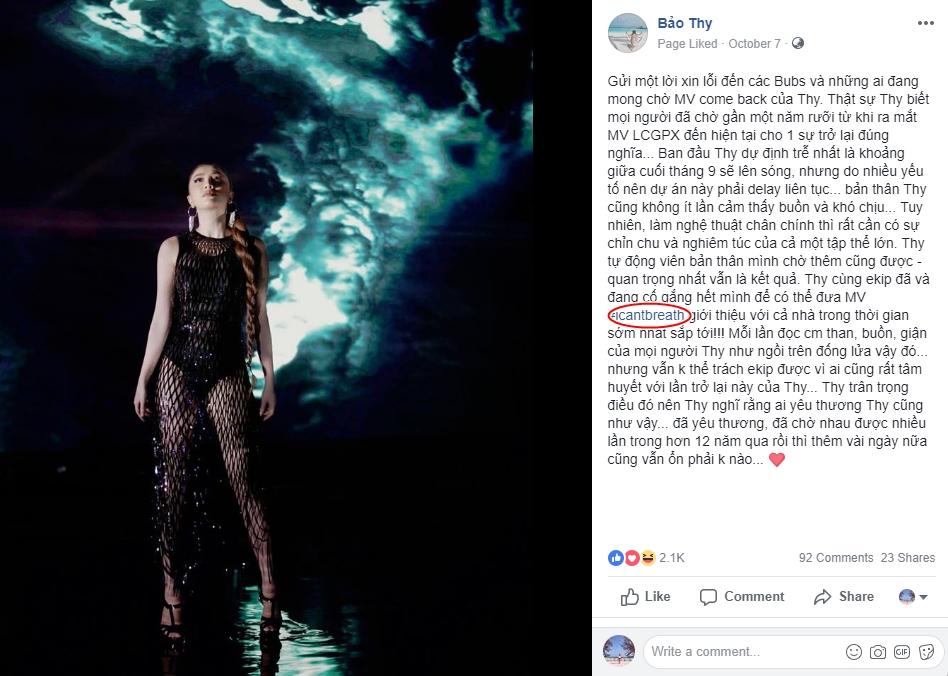Insert an emoji in the comment
Screen dimensions: 948x676
pos(854,652)
